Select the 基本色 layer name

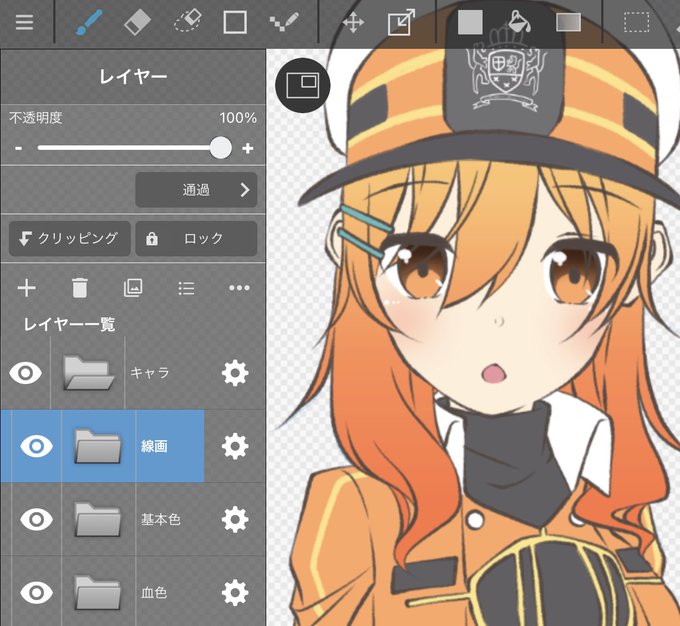(x=160, y=519)
